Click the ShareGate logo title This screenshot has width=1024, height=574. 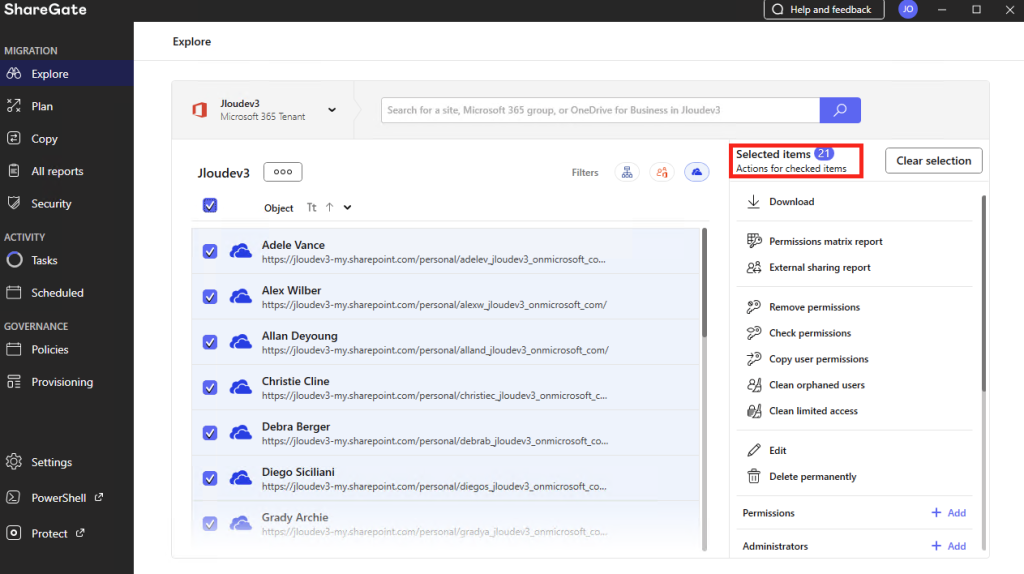pos(45,10)
